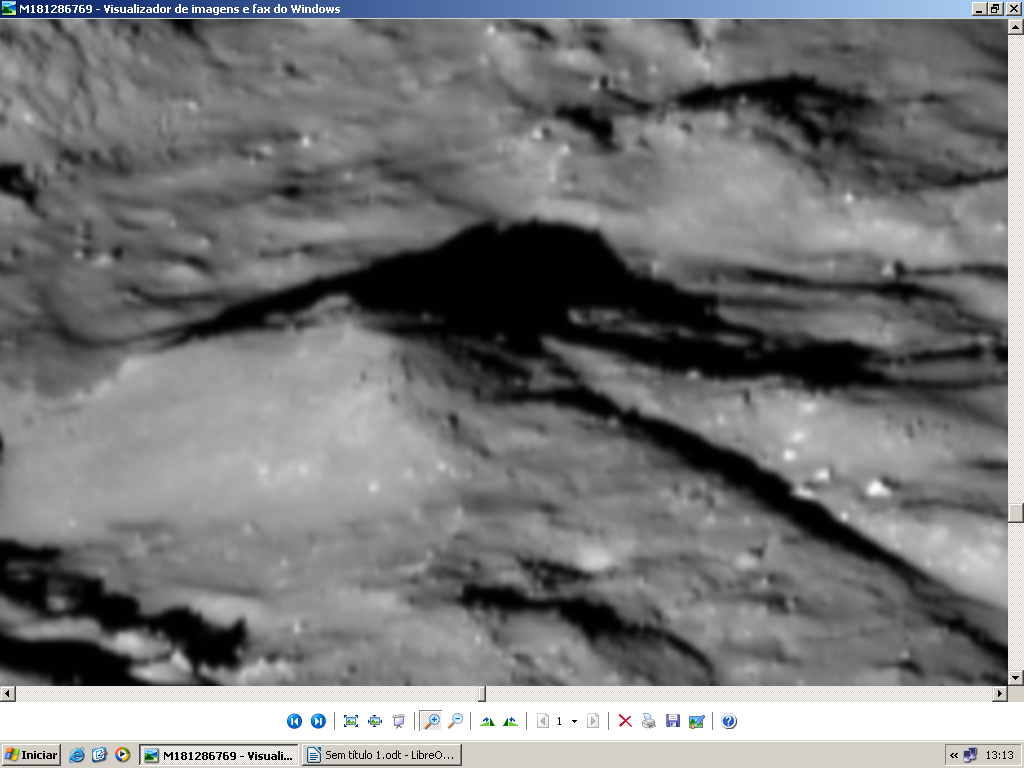1024x768 pixels.
Task: Rotate image clockwise
Action: [487, 721]
